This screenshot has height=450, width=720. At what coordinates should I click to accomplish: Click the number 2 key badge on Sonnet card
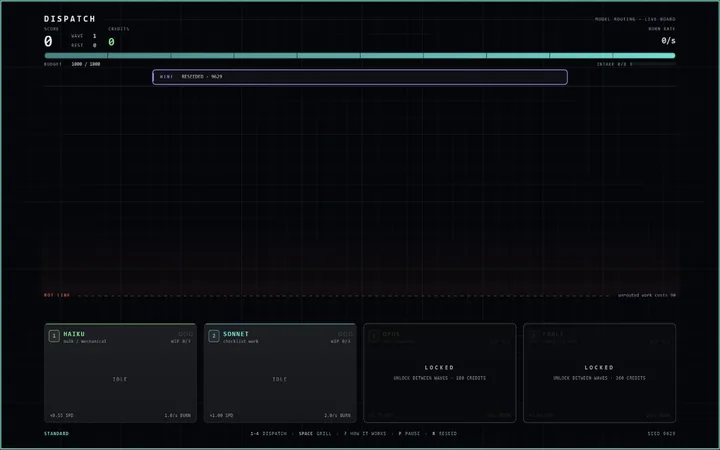point(214,336)
